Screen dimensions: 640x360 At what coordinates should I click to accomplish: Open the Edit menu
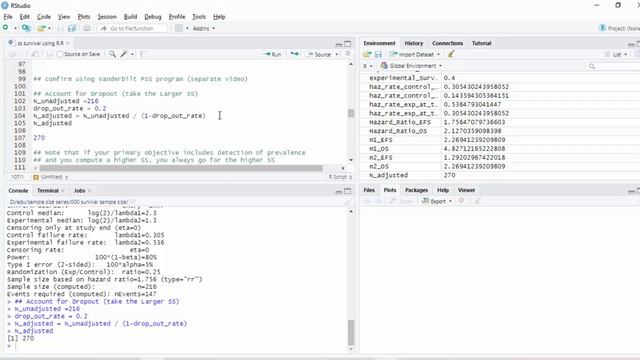[24, 17]
